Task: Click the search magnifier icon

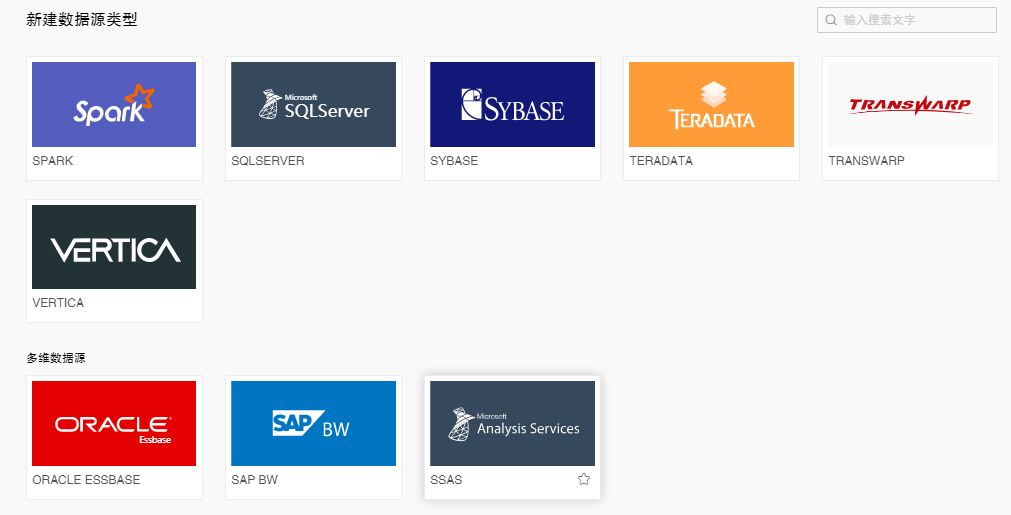Action: pos(832,20)
